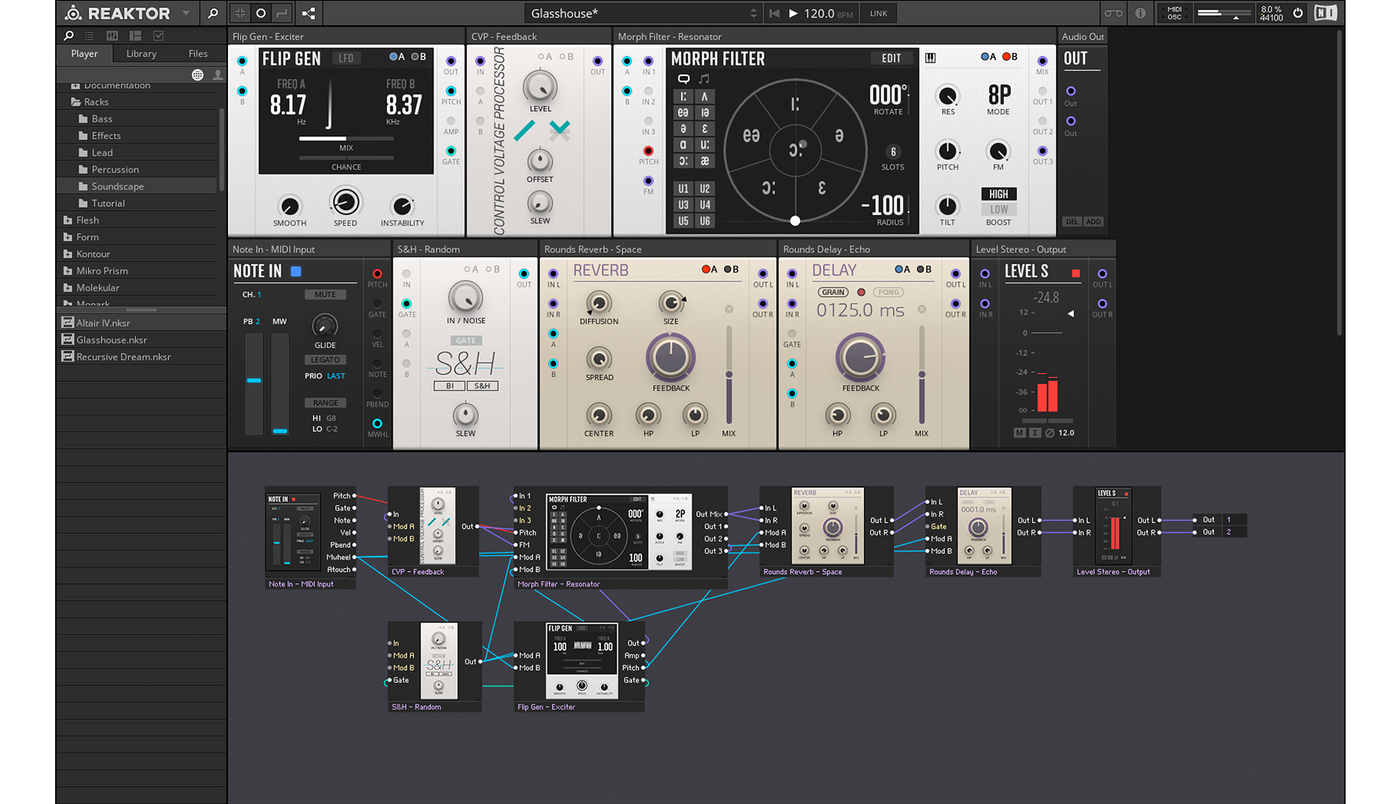Click the globe icon in the browser
Viewport: 1400px width, 804px height.
(x=197, y=75)
